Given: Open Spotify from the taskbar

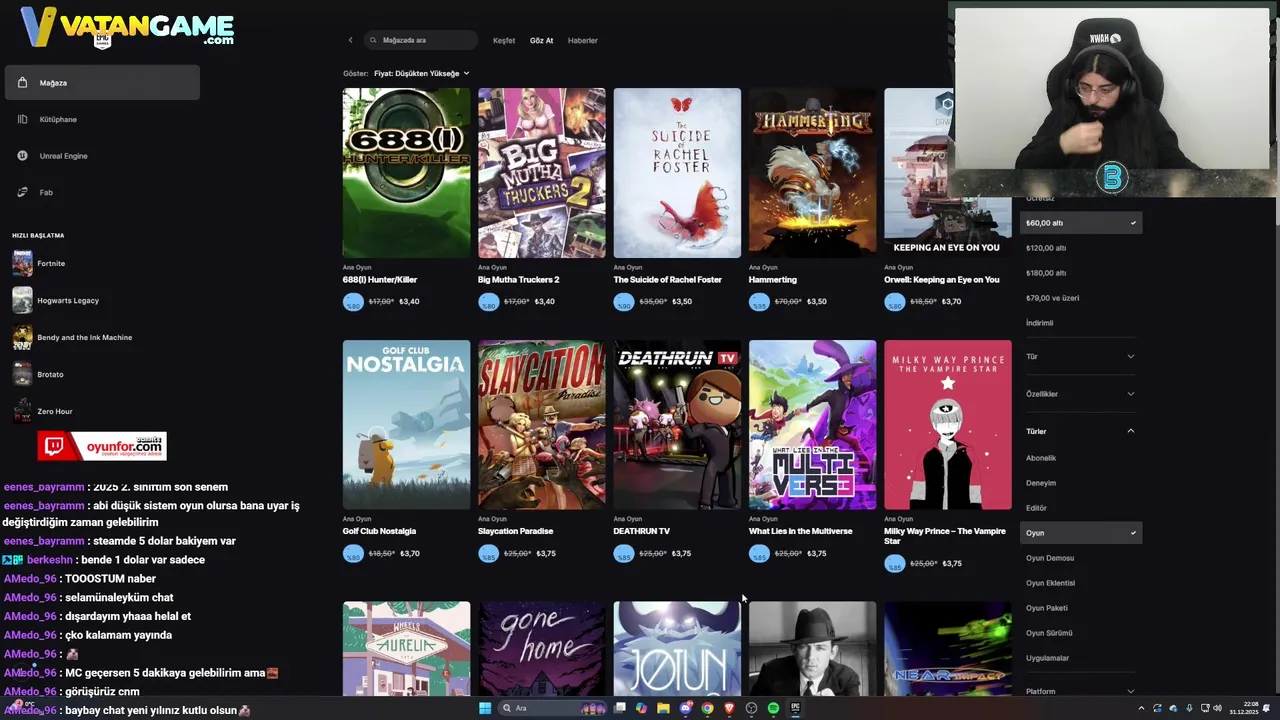Looking at the screenshot, I should [x=773, y=708].
